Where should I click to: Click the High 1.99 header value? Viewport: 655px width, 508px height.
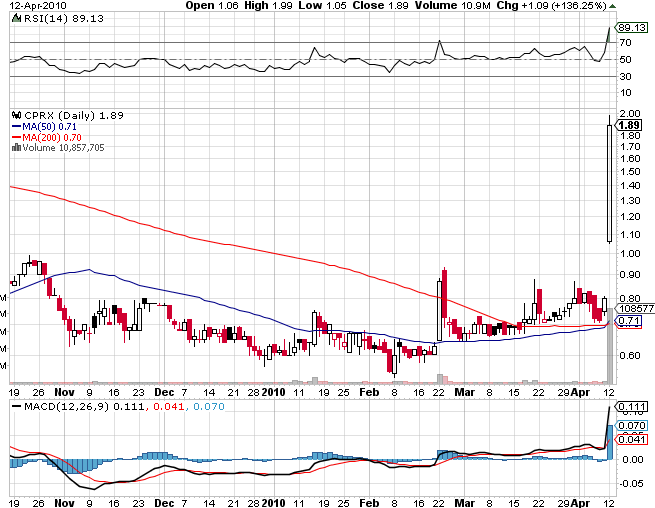(x=268, y=5)
